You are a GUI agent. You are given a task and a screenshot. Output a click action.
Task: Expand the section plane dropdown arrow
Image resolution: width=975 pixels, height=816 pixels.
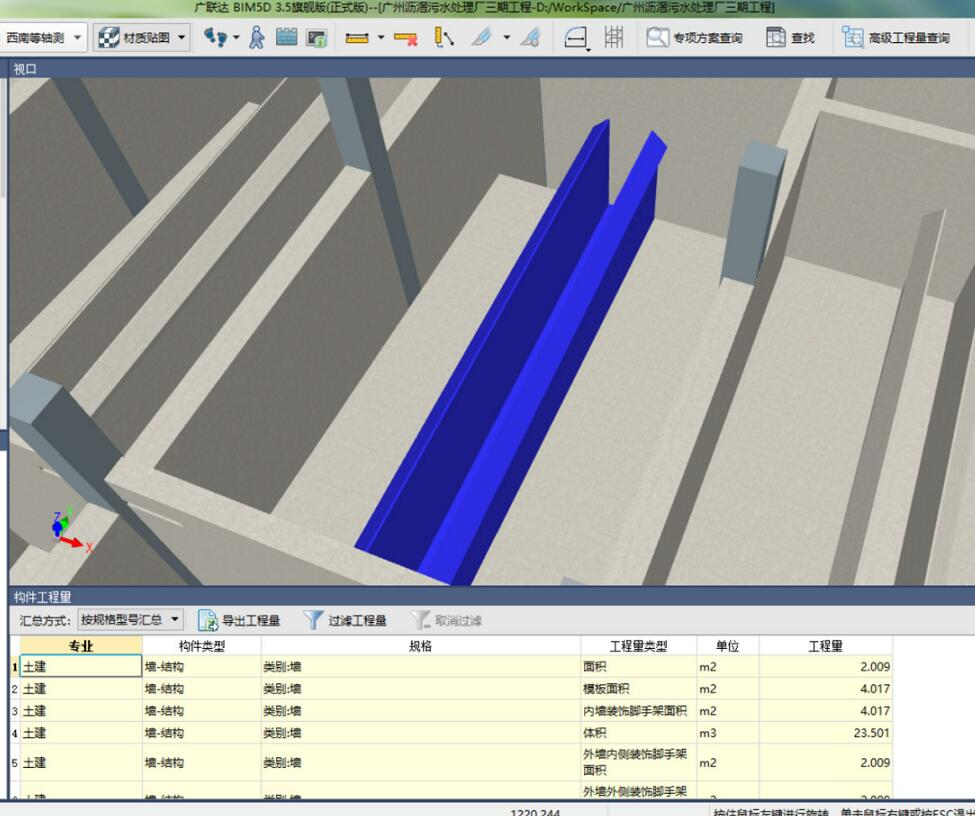(x=507, y=38)
